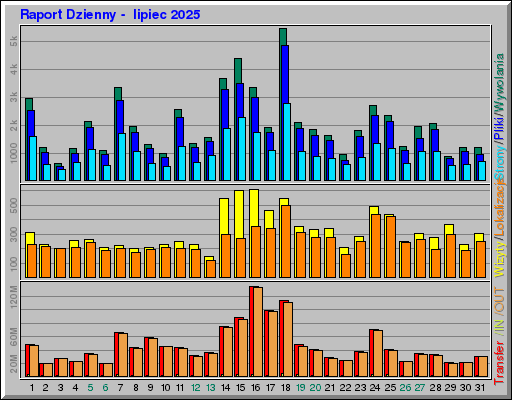
Task: Select the tallest green hits bar on day 18
Action: point(283,37)
